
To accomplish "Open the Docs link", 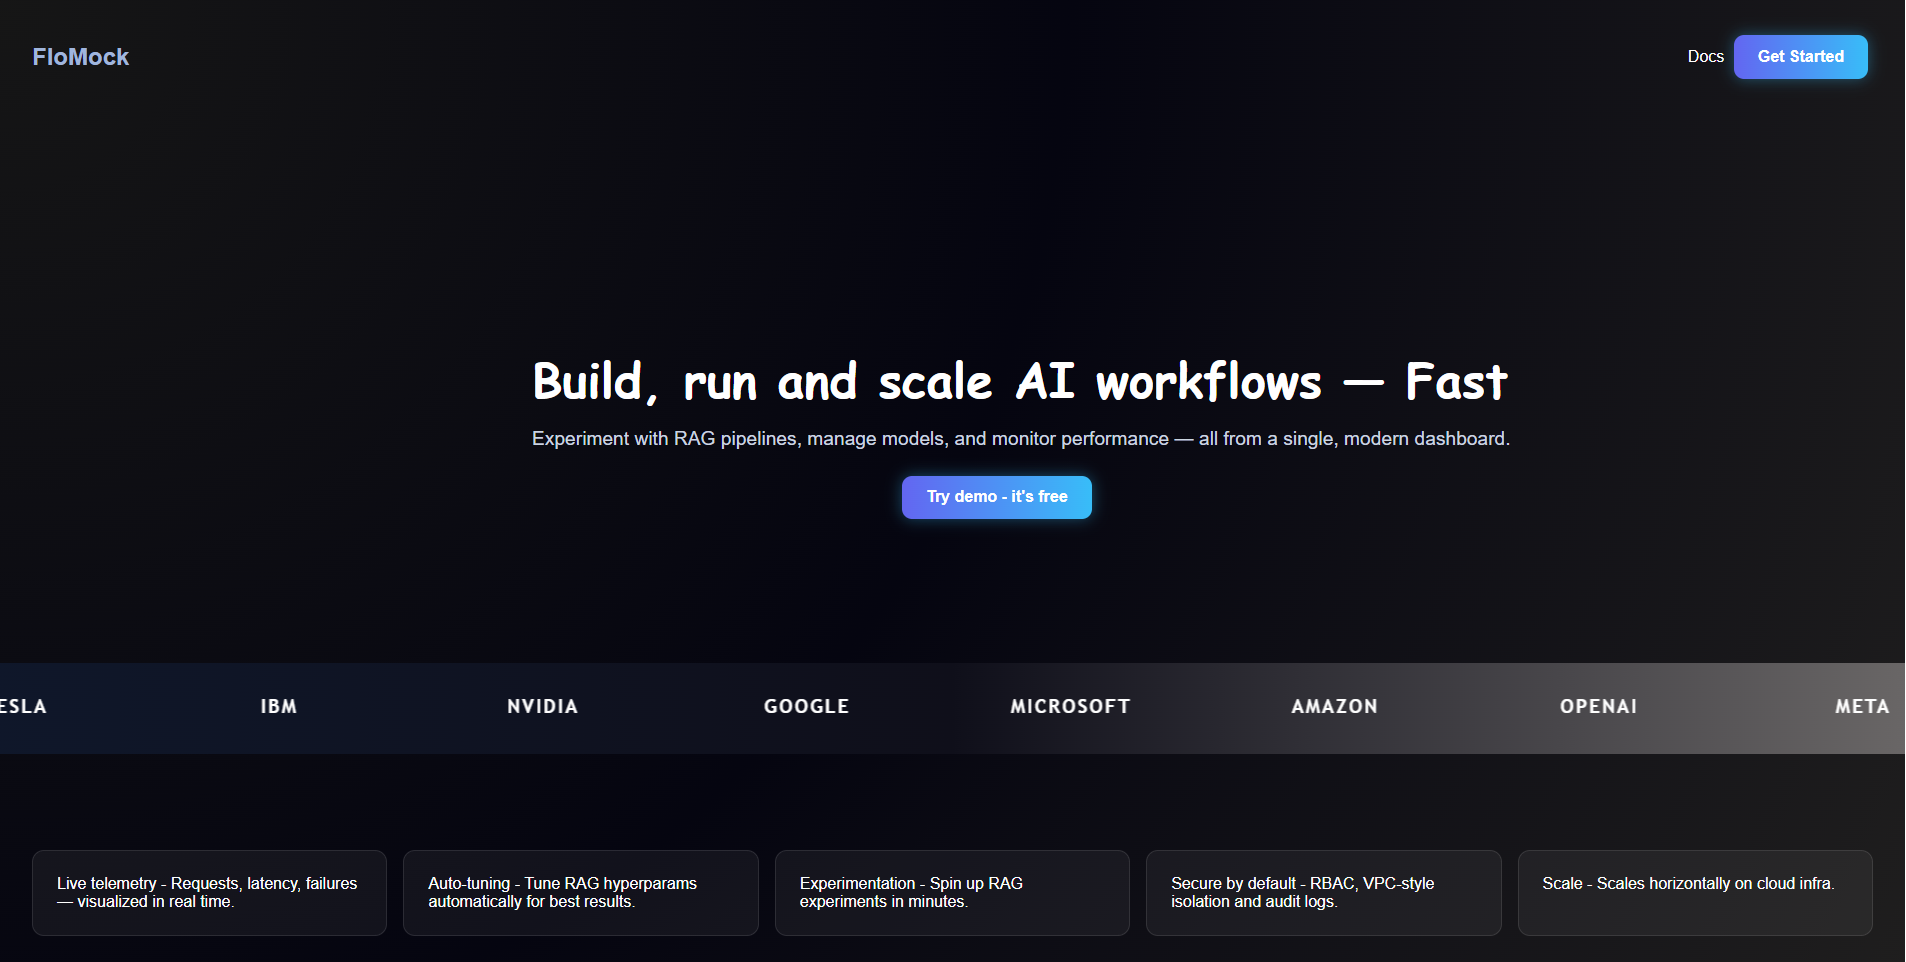I will 1705,57.
